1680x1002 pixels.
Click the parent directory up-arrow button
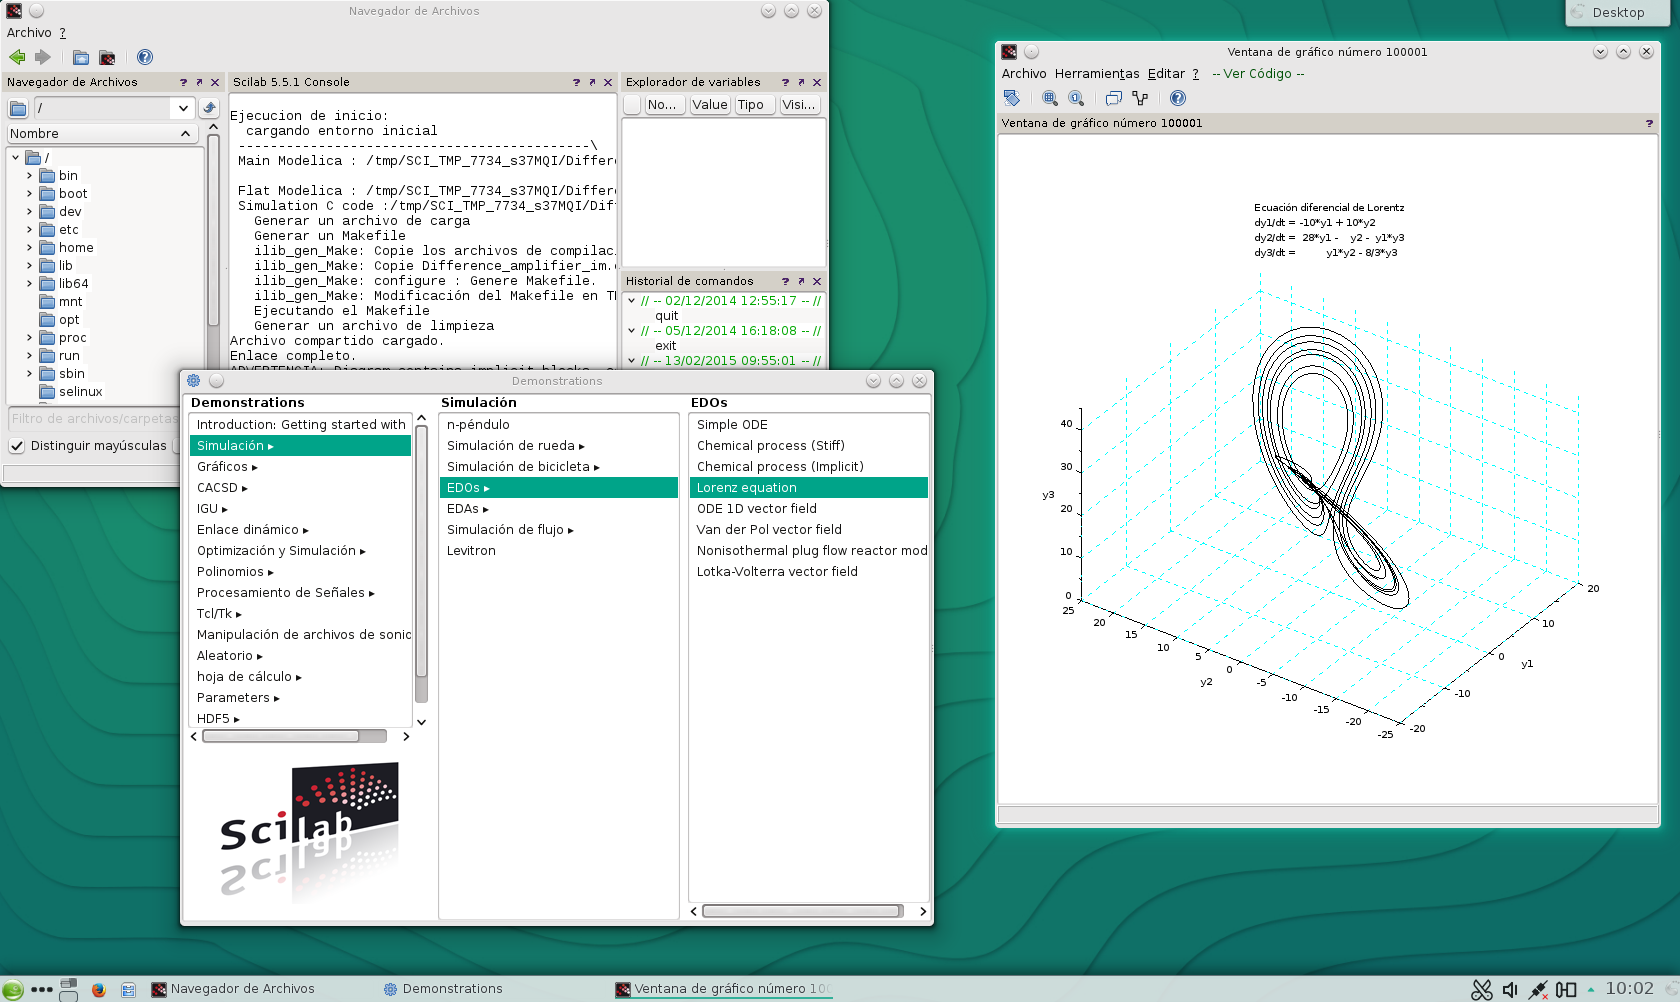point(209,108)
